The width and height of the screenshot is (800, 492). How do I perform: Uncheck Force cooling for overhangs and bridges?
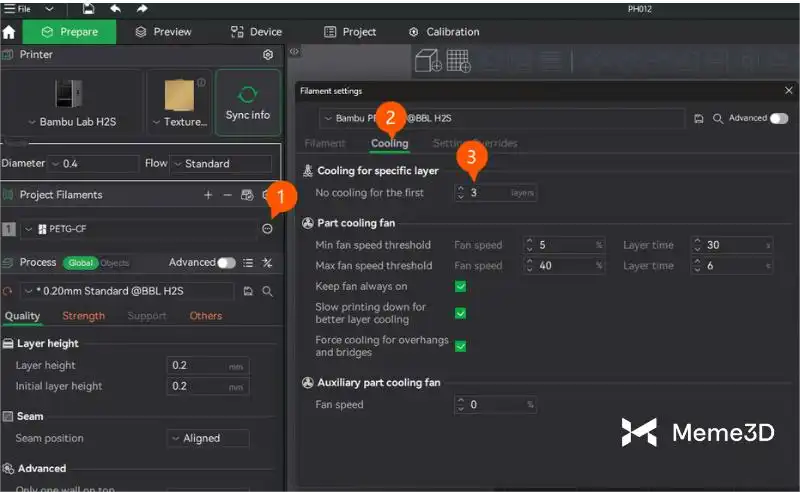pos(460,346)
